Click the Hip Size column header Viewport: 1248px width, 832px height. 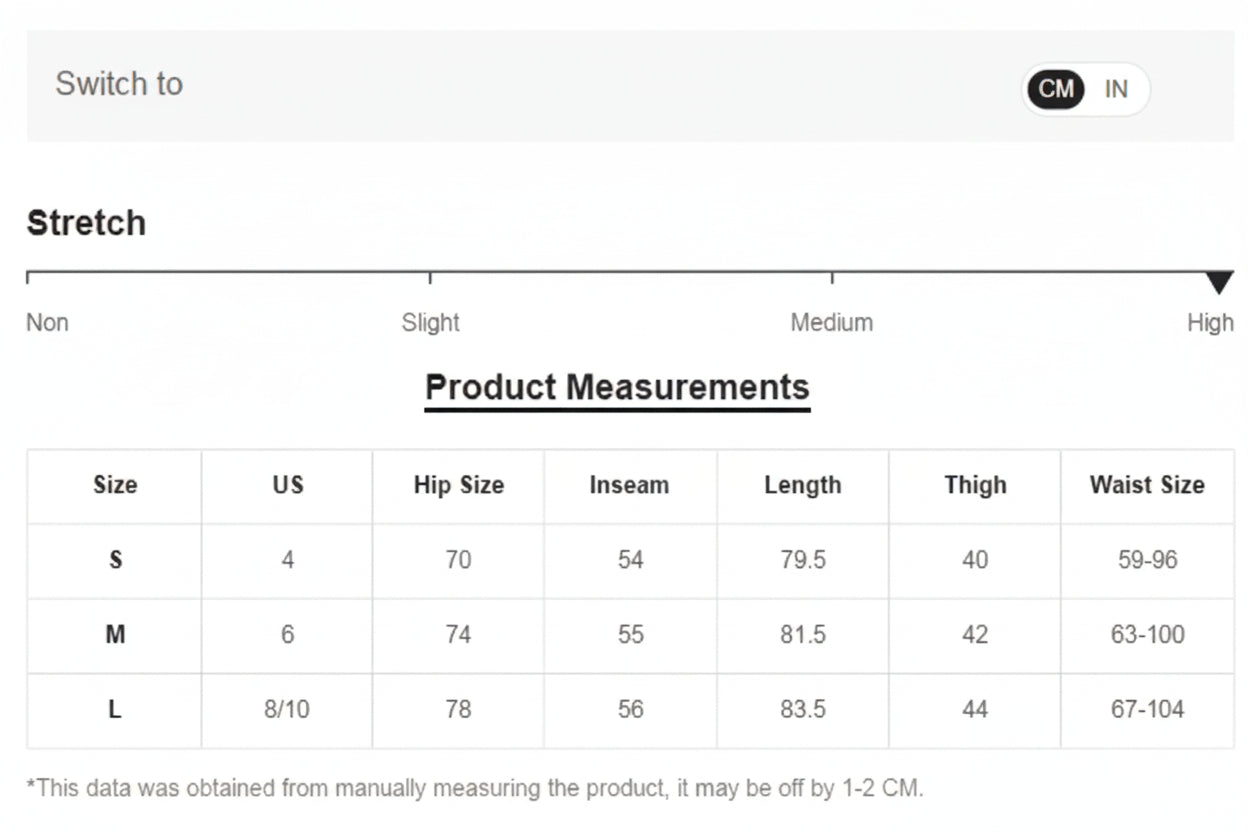coord(458,486)
